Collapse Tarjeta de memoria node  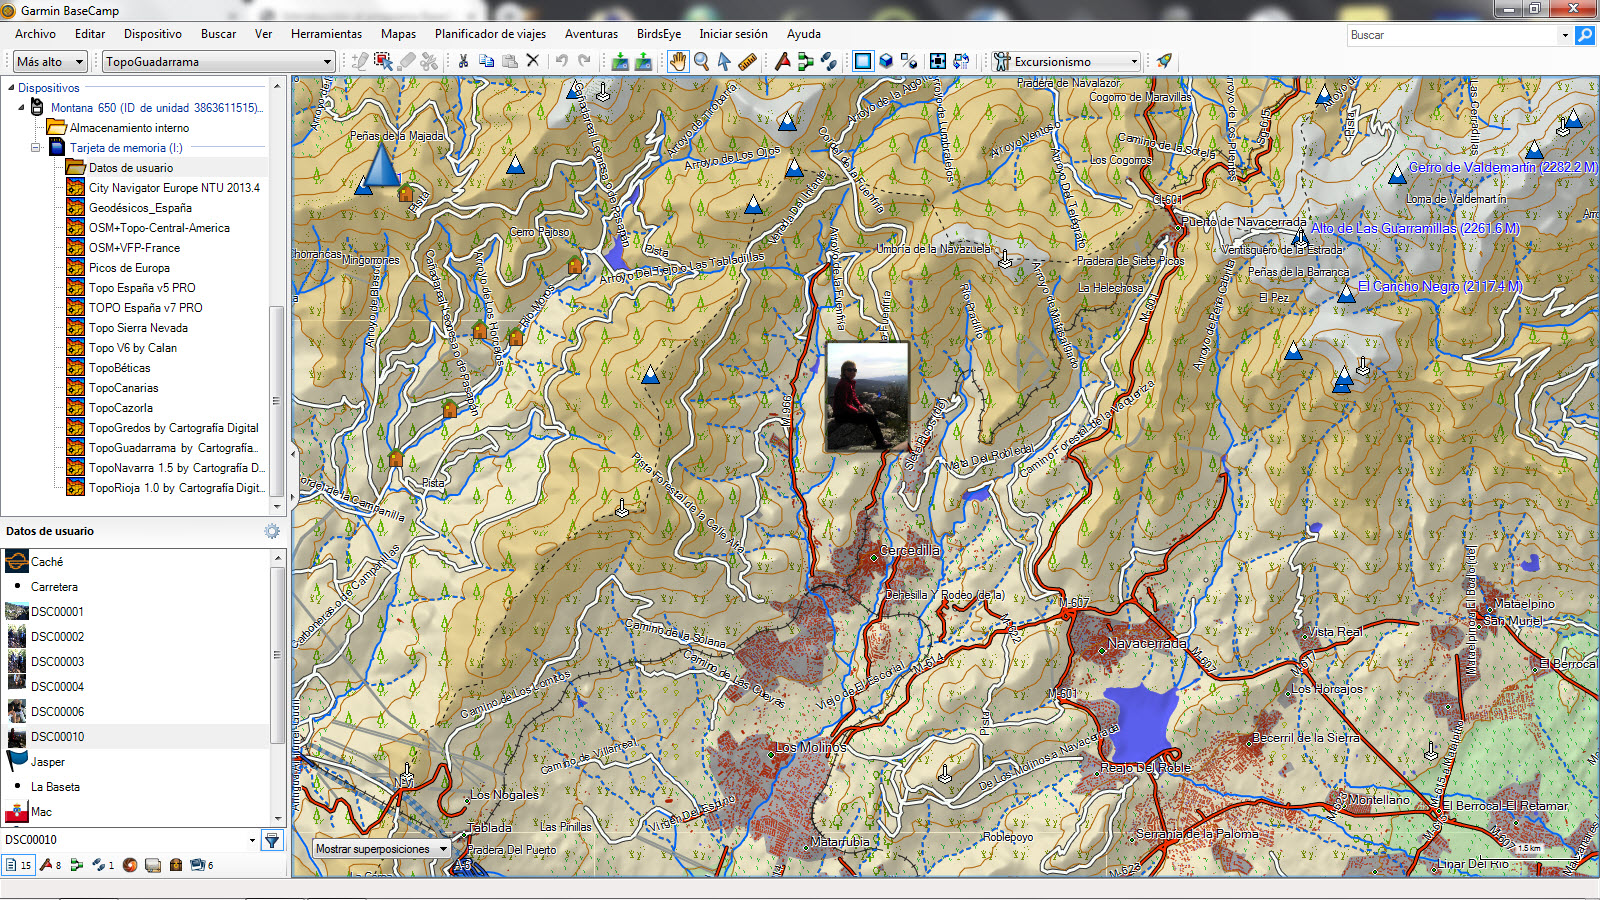pyautogui.click(x=35, y=148)
